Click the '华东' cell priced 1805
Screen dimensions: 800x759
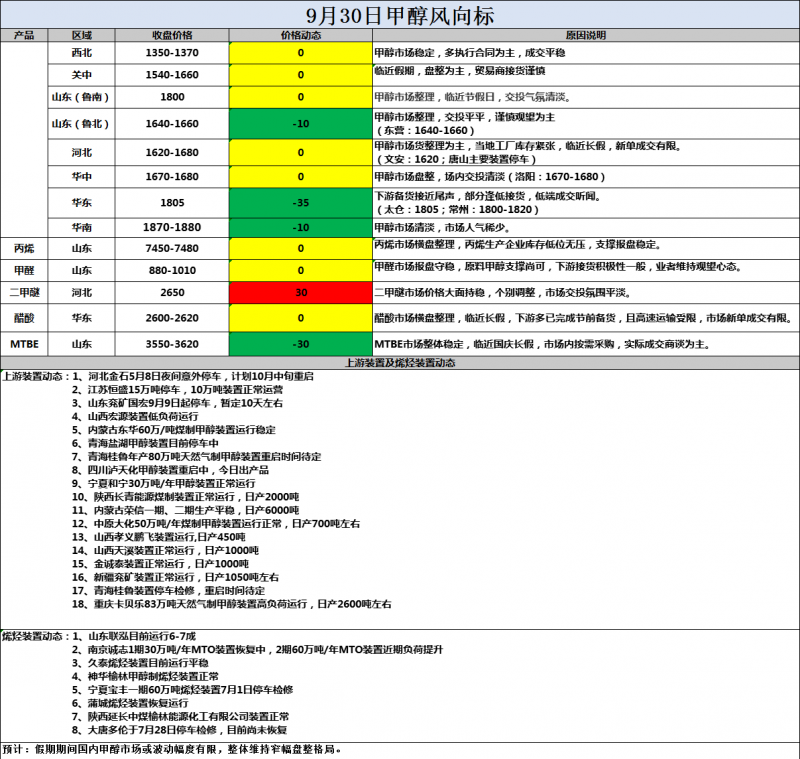pyautogui.click(x=82, y=203)
